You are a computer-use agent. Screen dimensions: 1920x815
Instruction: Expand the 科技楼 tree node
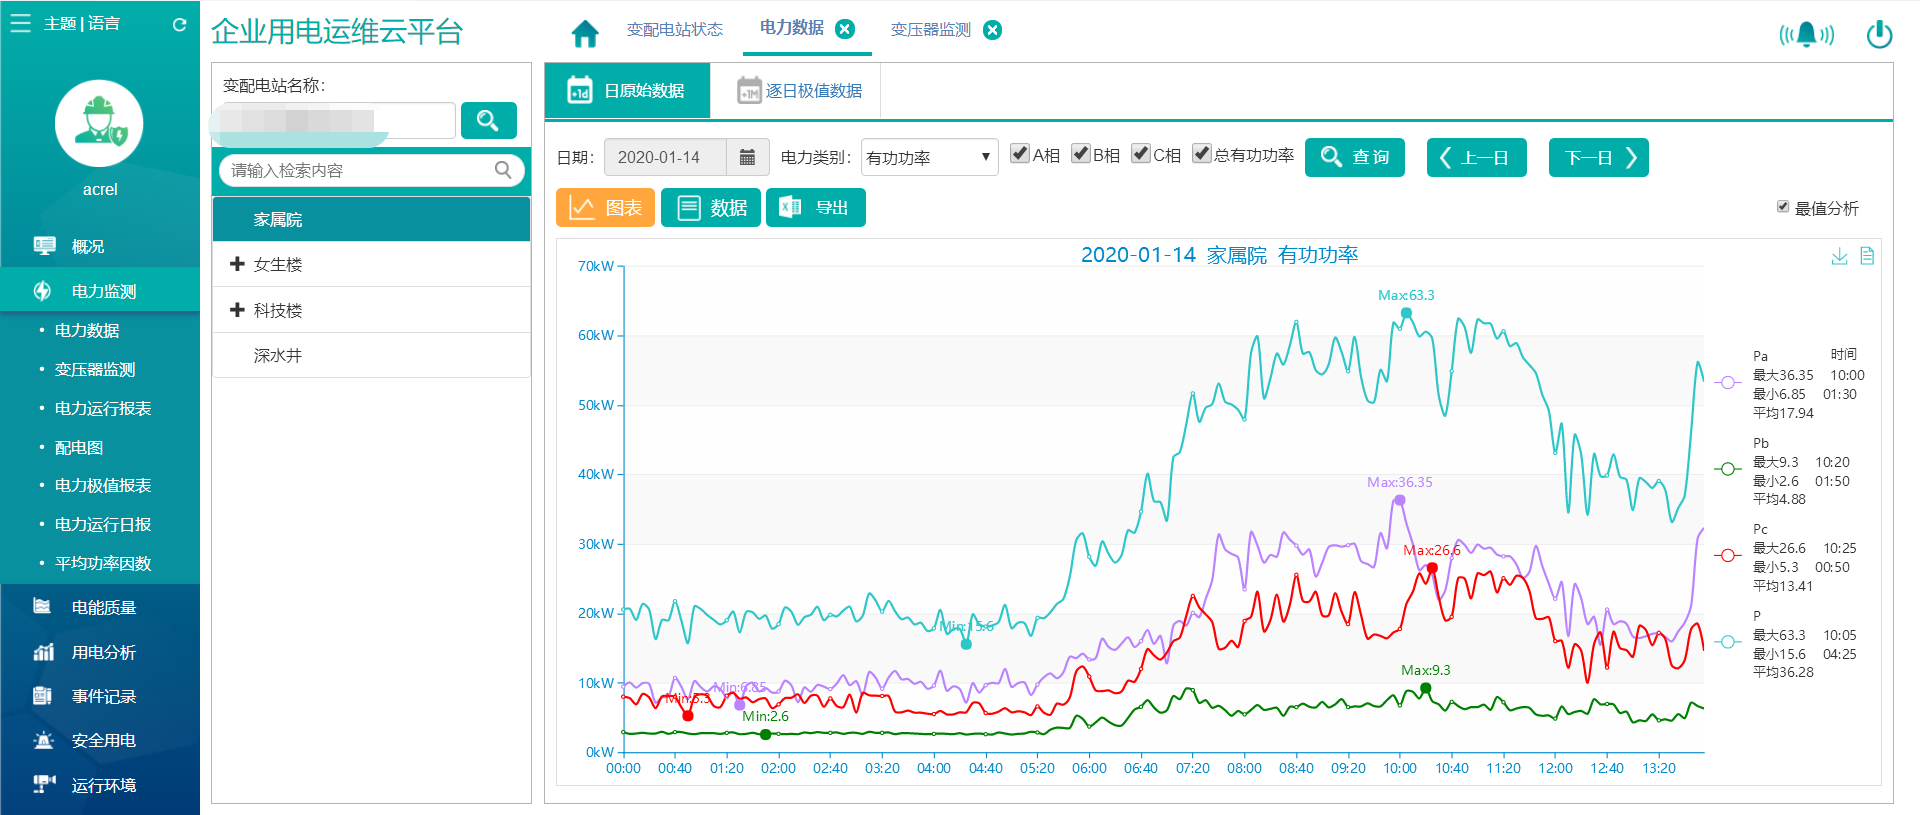tap(237, 310)
